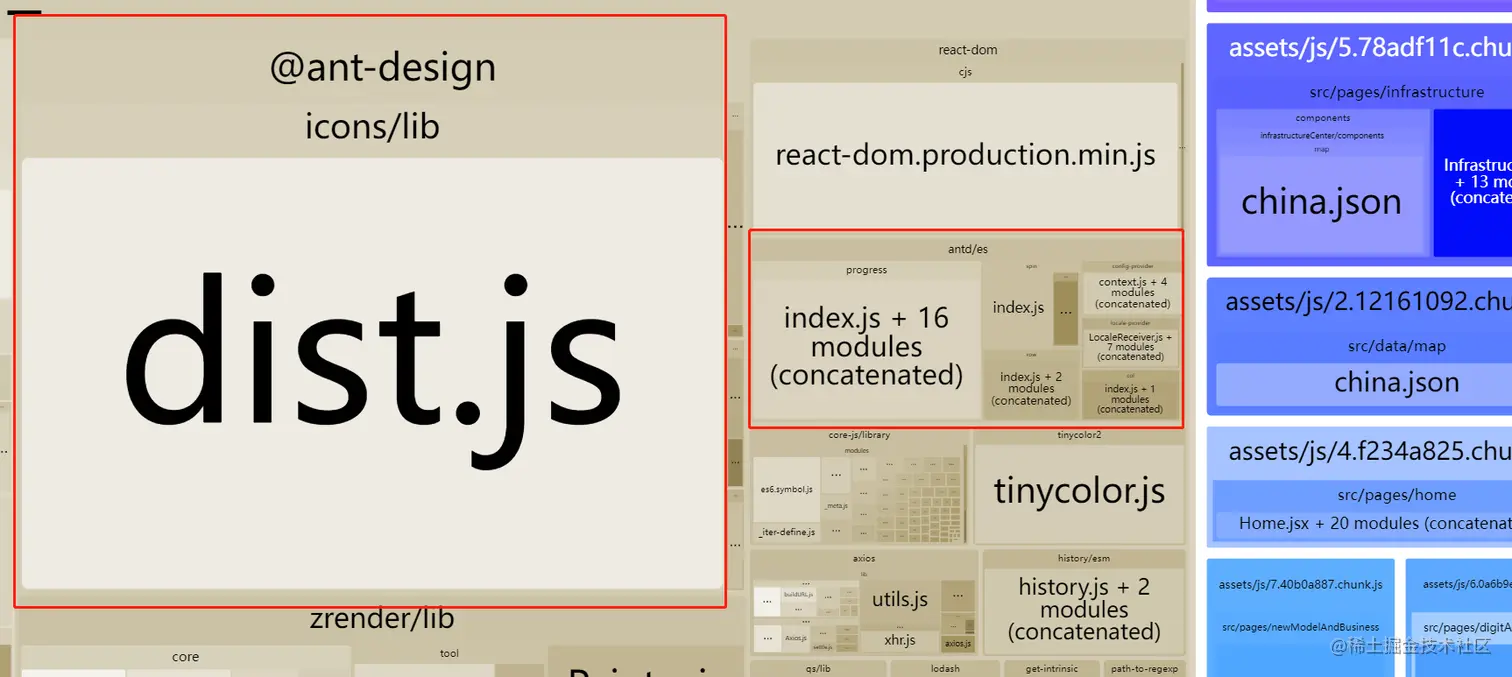The height and width of the screenshot is (677, 1512).
Task: Select the dark blue Infrastructure + 13 modules block
Action: [1472, 181]
